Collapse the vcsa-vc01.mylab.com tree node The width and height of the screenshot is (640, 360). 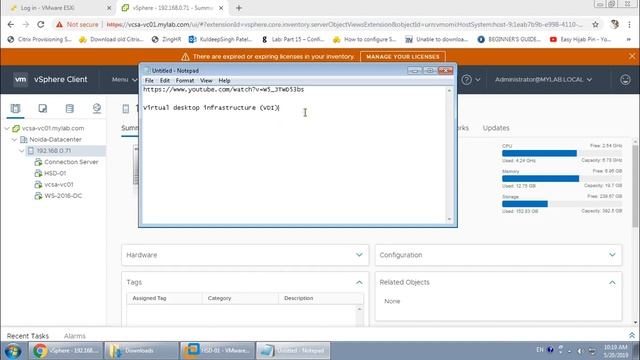7,128
